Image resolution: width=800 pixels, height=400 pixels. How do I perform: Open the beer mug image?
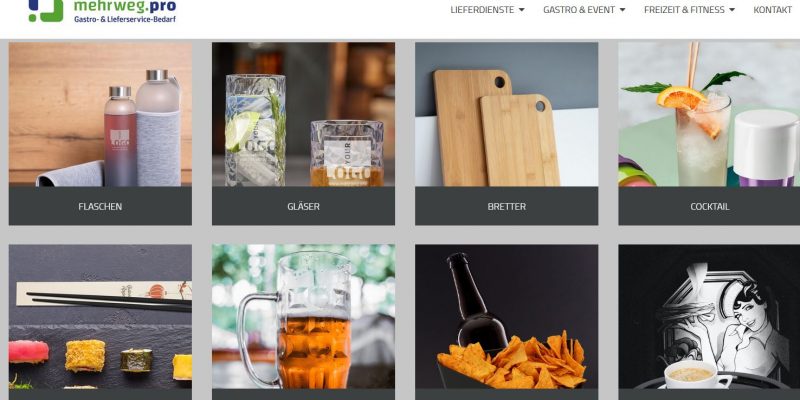[303, 316]
